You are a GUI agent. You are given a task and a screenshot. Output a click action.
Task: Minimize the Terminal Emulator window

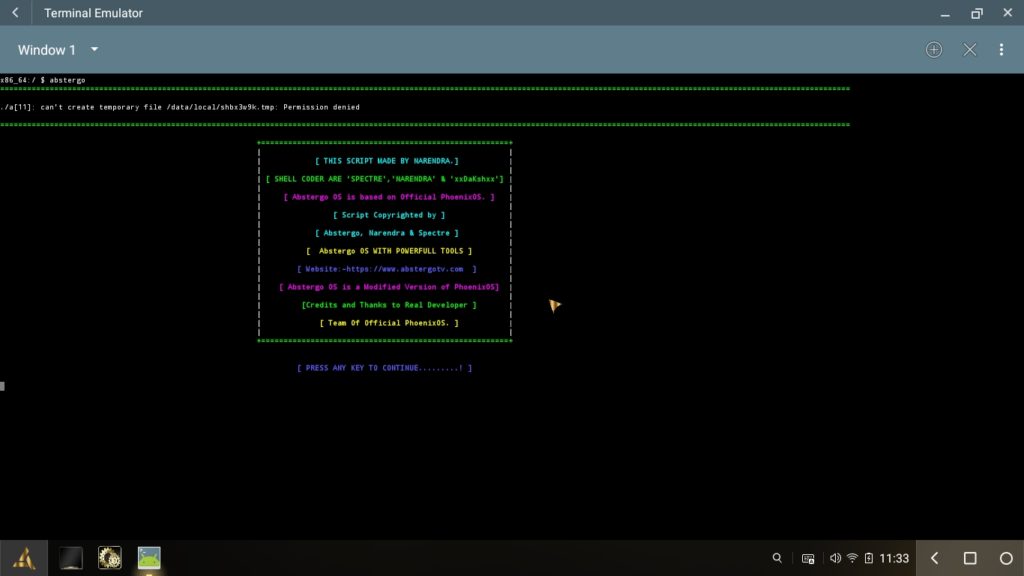coord(945,14)
